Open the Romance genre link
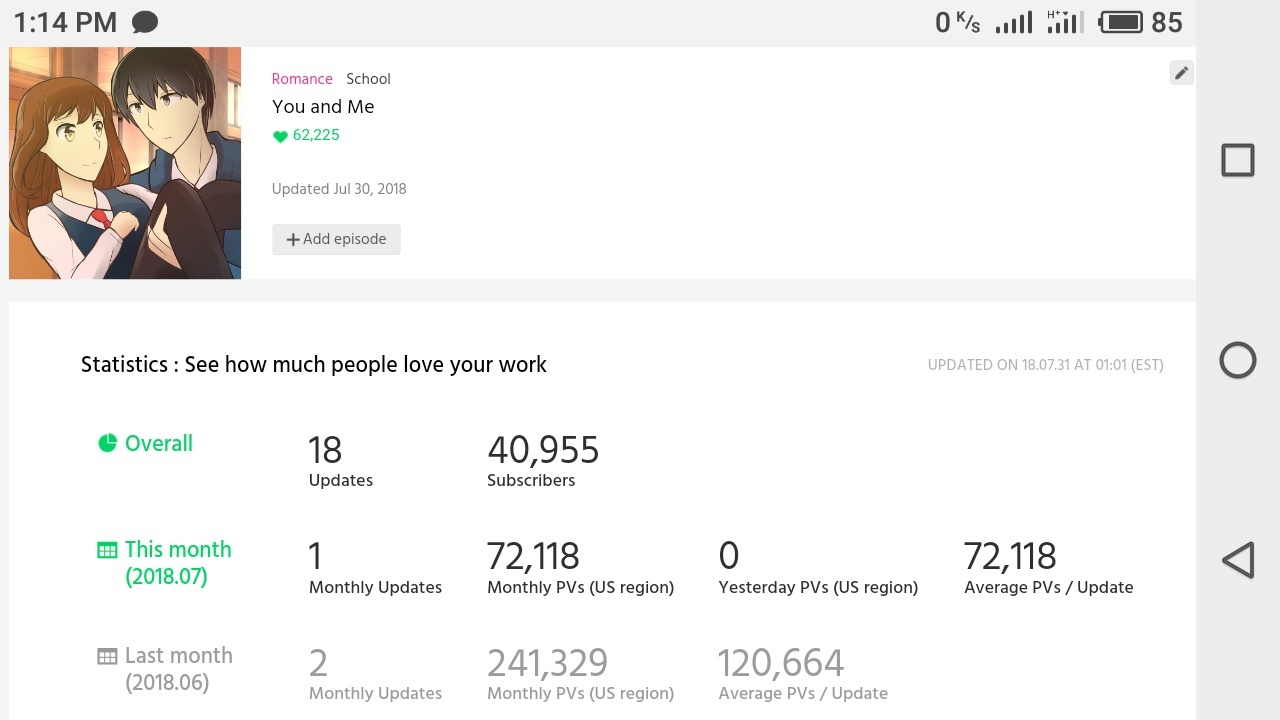Viewport: 1280px width, 720px height. point(302,79)
